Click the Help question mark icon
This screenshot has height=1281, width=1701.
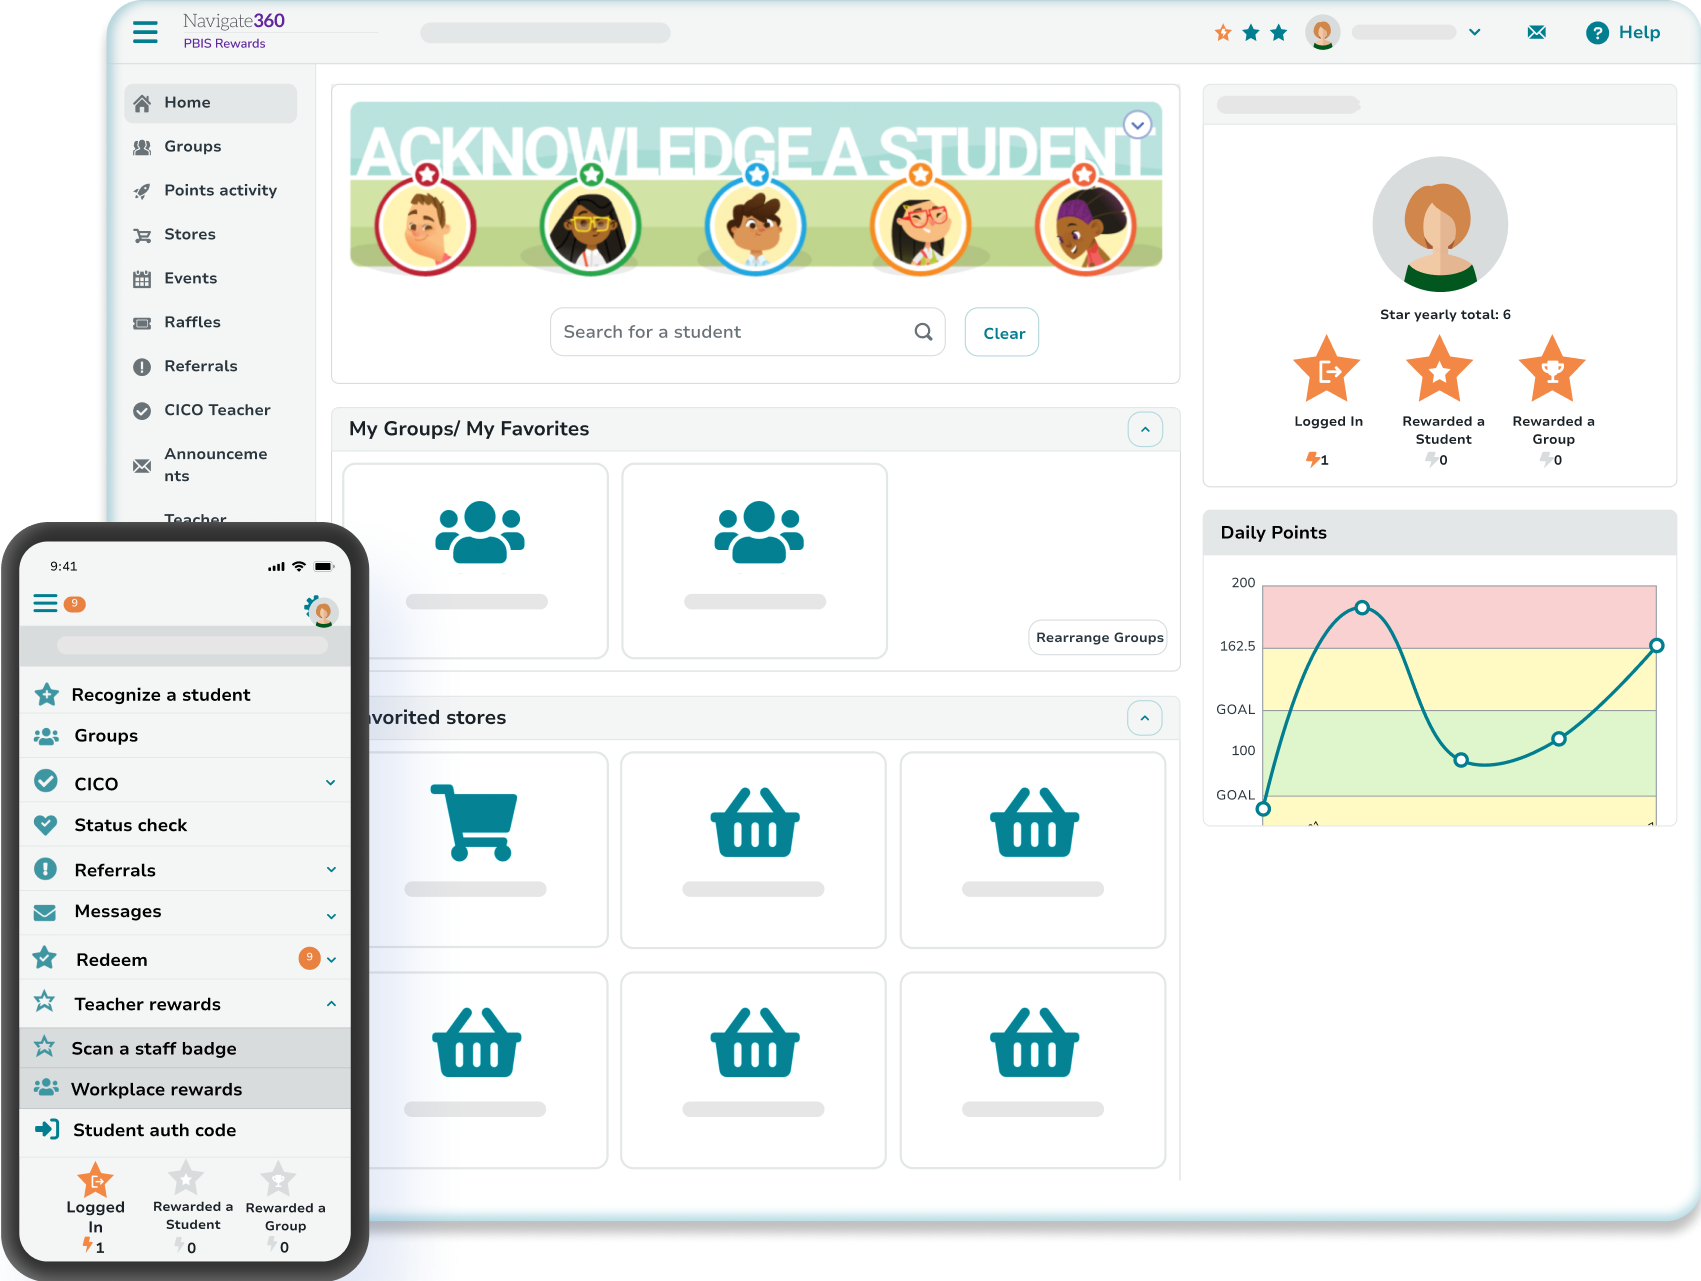[x=1597, y=33]
